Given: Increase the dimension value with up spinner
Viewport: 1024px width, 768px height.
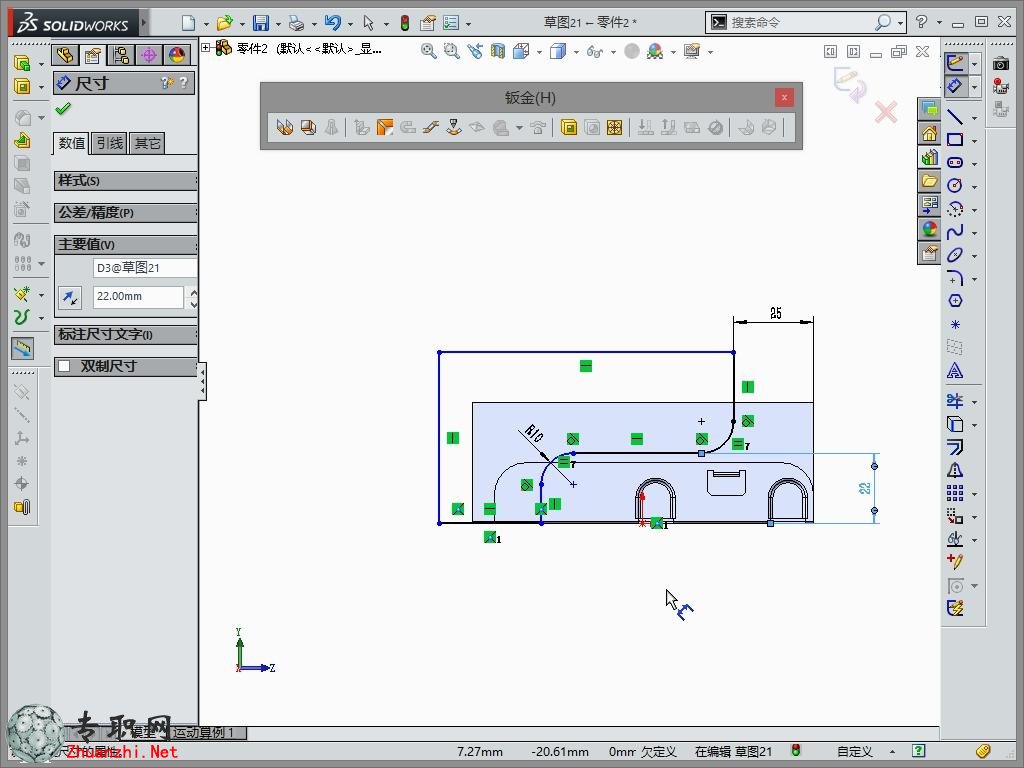Looking at the screenshot, I should [x=193, y=291].
